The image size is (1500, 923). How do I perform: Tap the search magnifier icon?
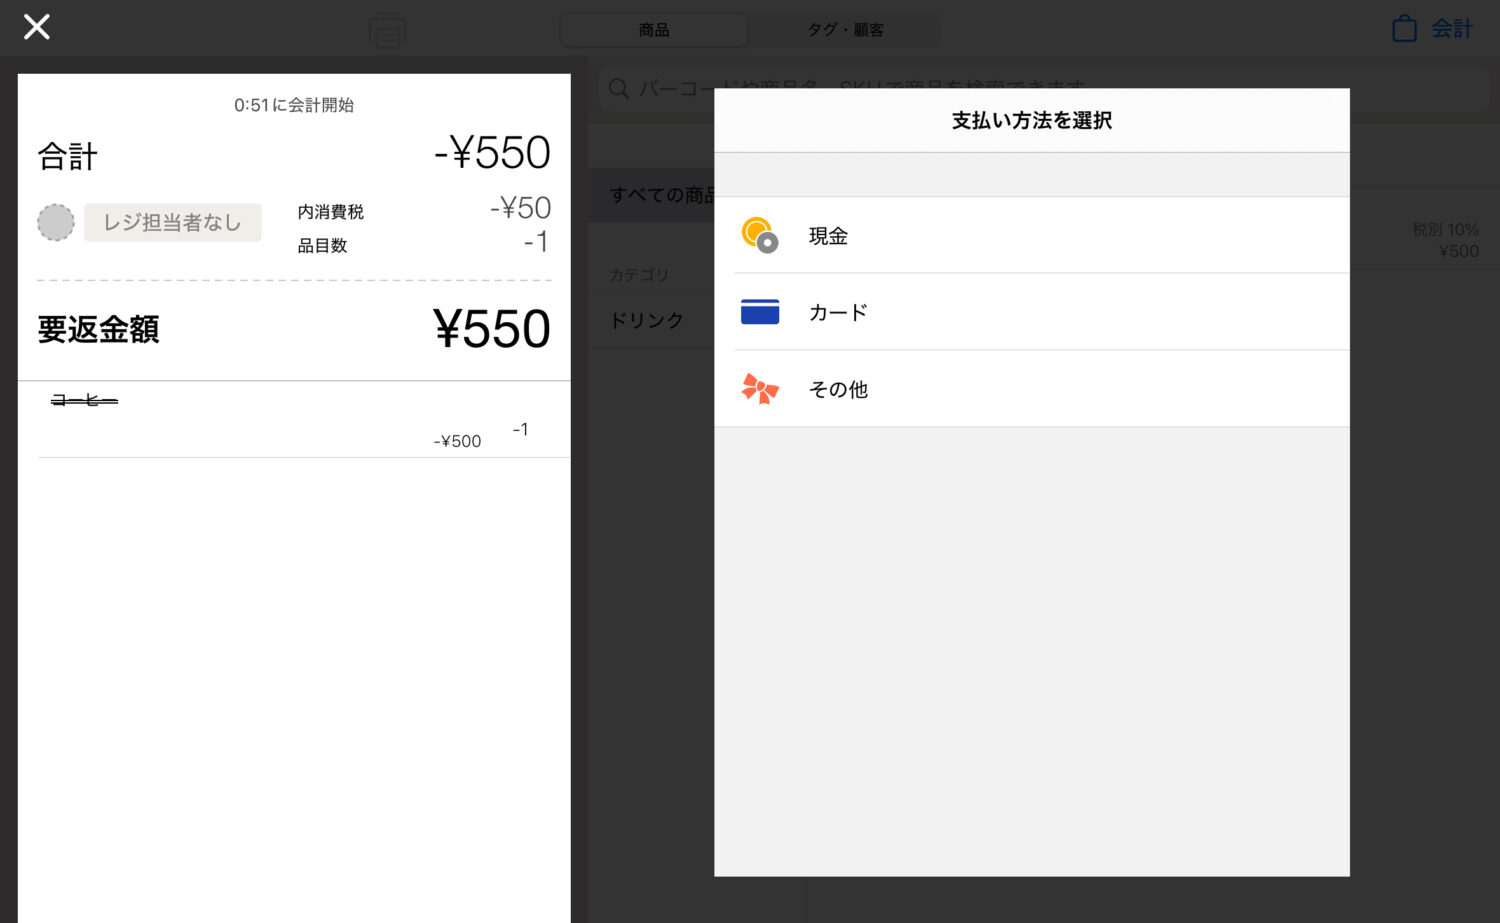coord(619,88)
